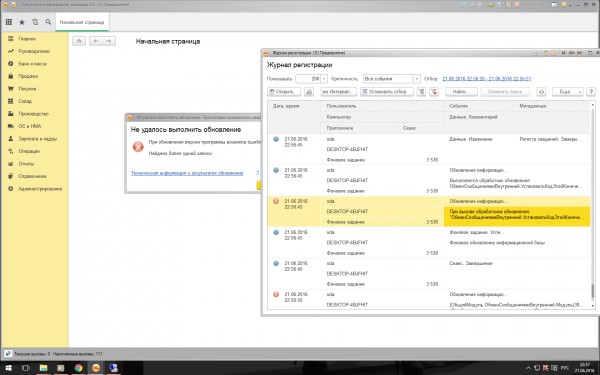Open Критичность dropdown arrow
This screenshot has height=375, width=600.
417,79
